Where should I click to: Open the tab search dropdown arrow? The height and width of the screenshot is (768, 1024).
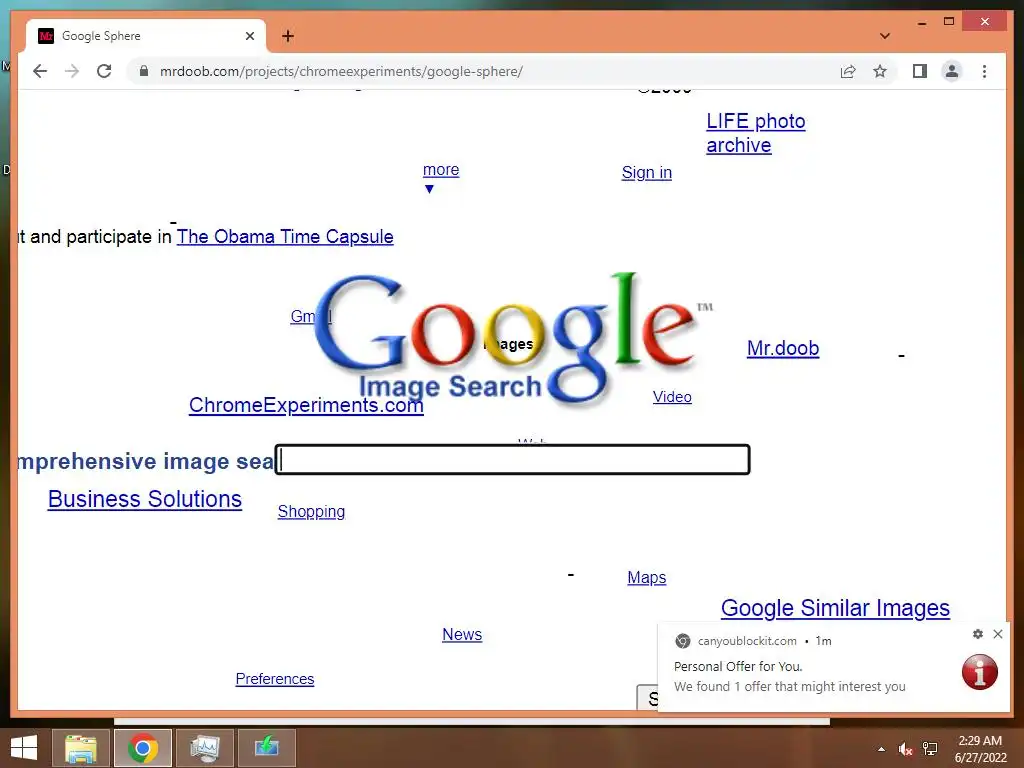tap(885, 36)
